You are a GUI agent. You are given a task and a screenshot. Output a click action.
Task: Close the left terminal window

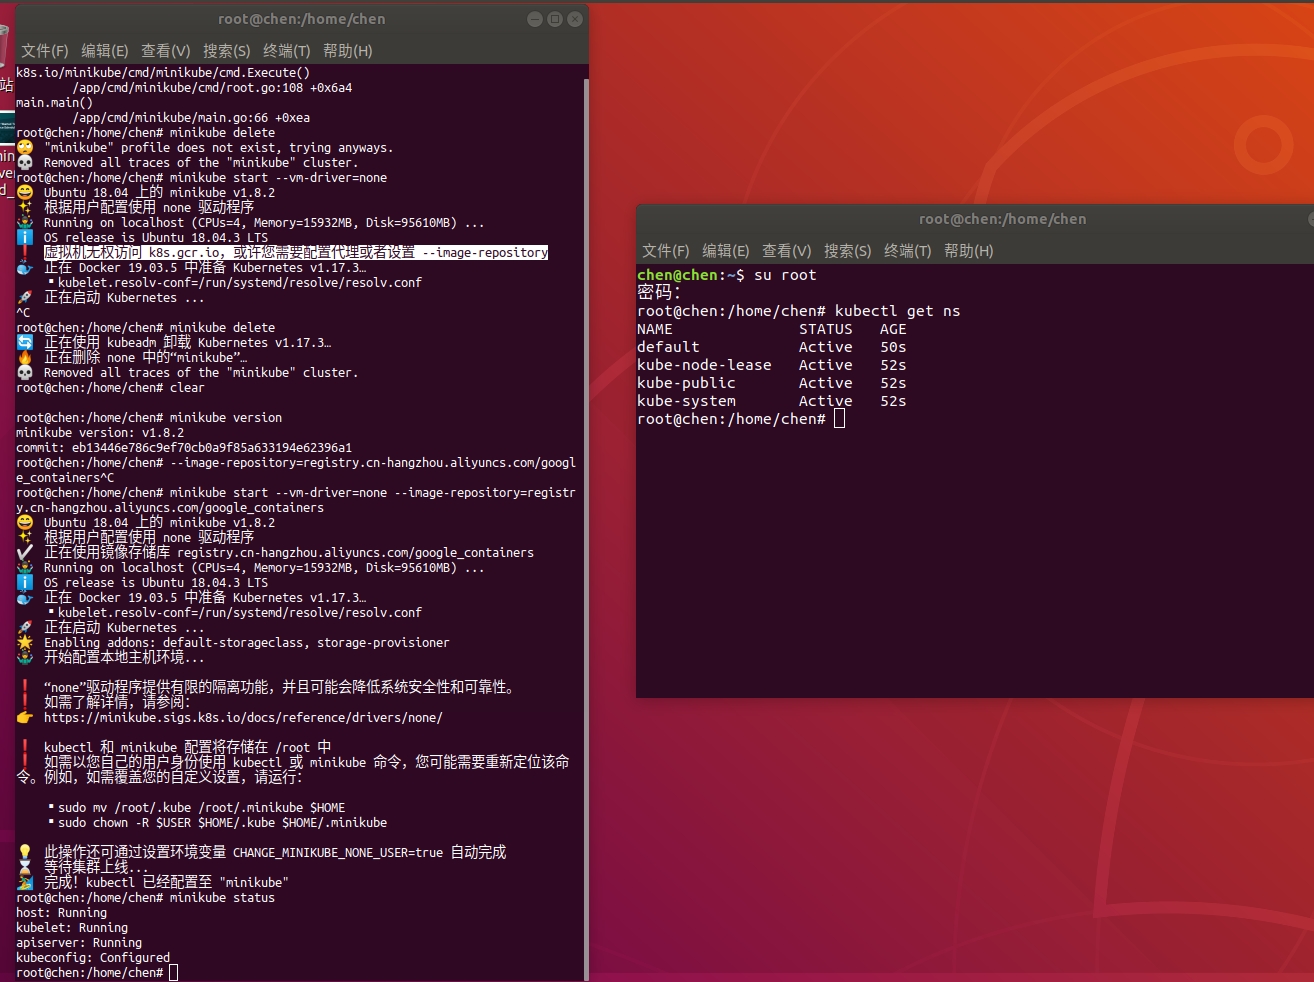click(575, 19)
